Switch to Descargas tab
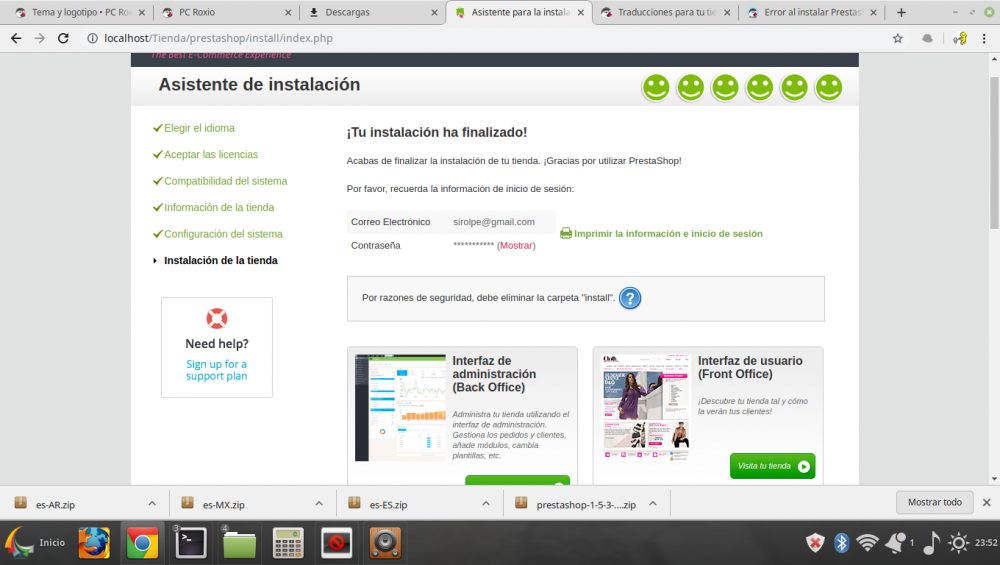The height and width of the screenshot is (565, 1000). point(373,12)
